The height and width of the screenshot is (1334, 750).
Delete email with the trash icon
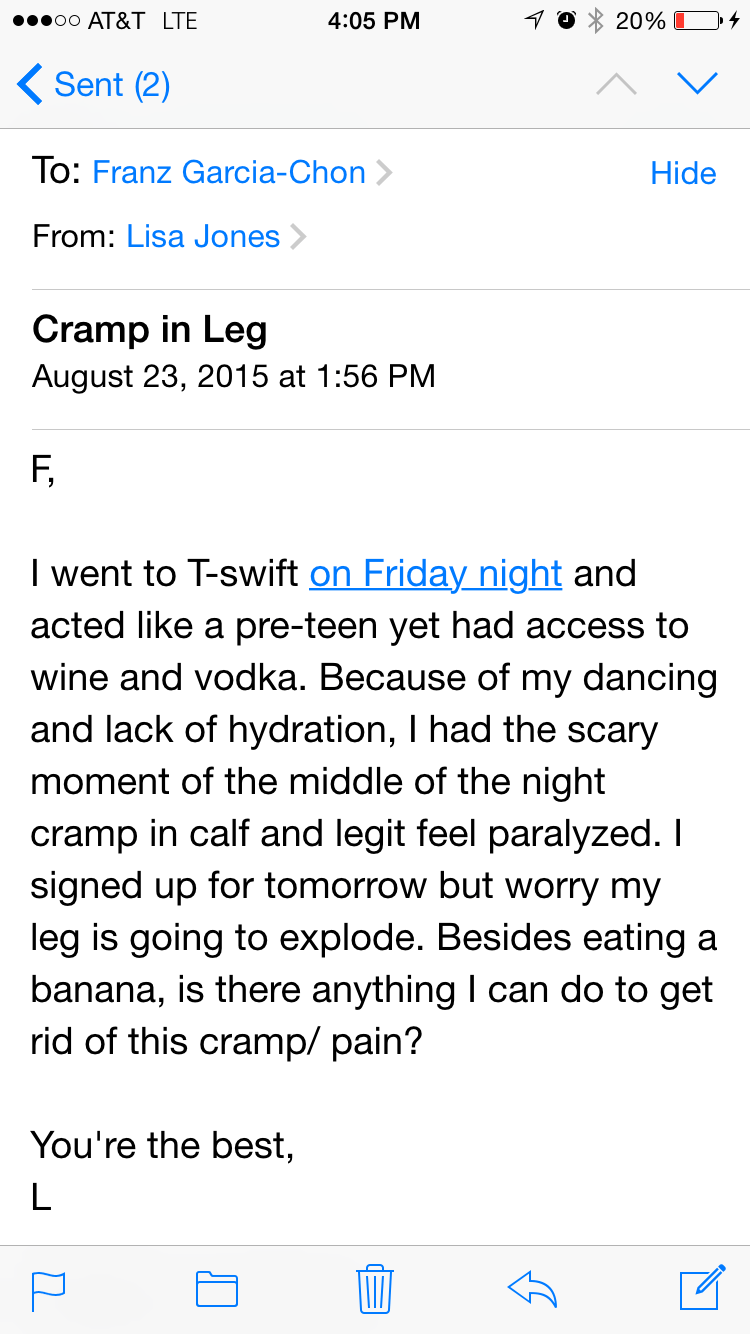pos(374,1288)
